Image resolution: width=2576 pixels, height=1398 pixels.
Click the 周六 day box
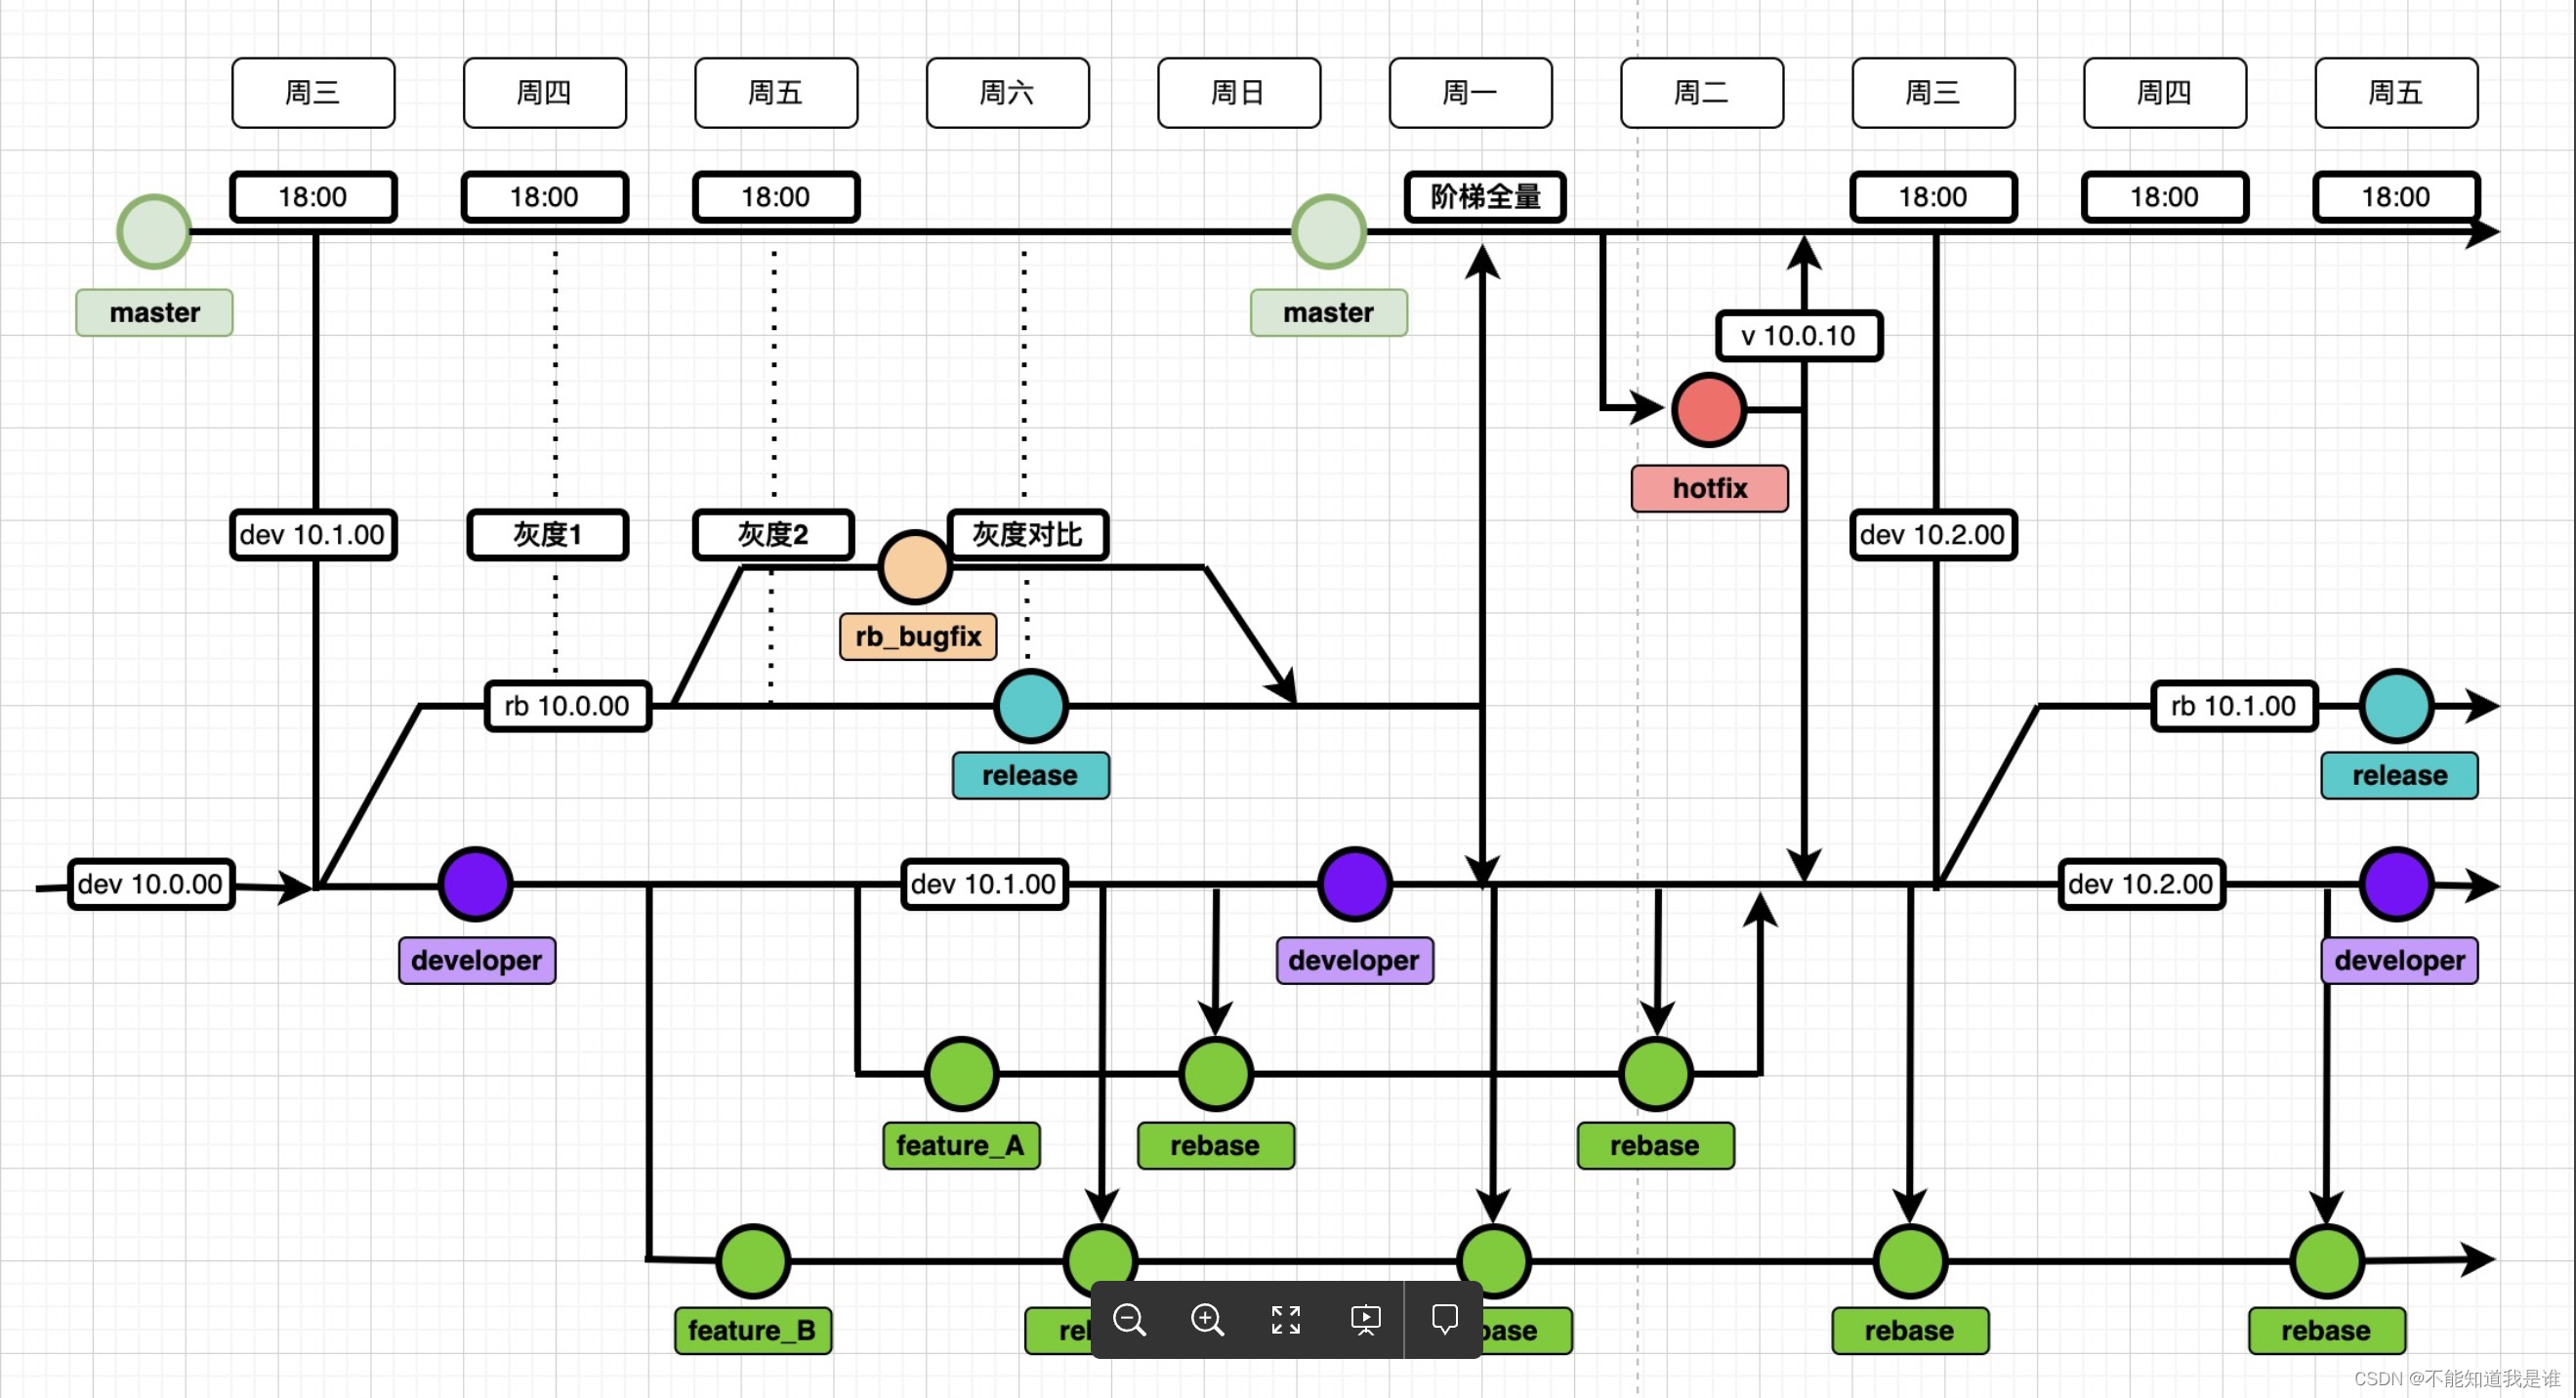click(x=1007, y=93)
